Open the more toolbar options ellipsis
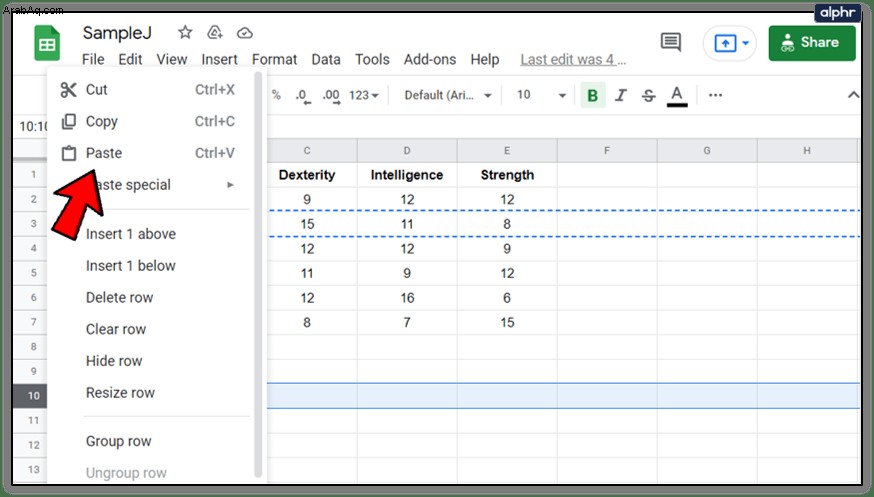Screen dimensions: 874x497 coord(715,95)
